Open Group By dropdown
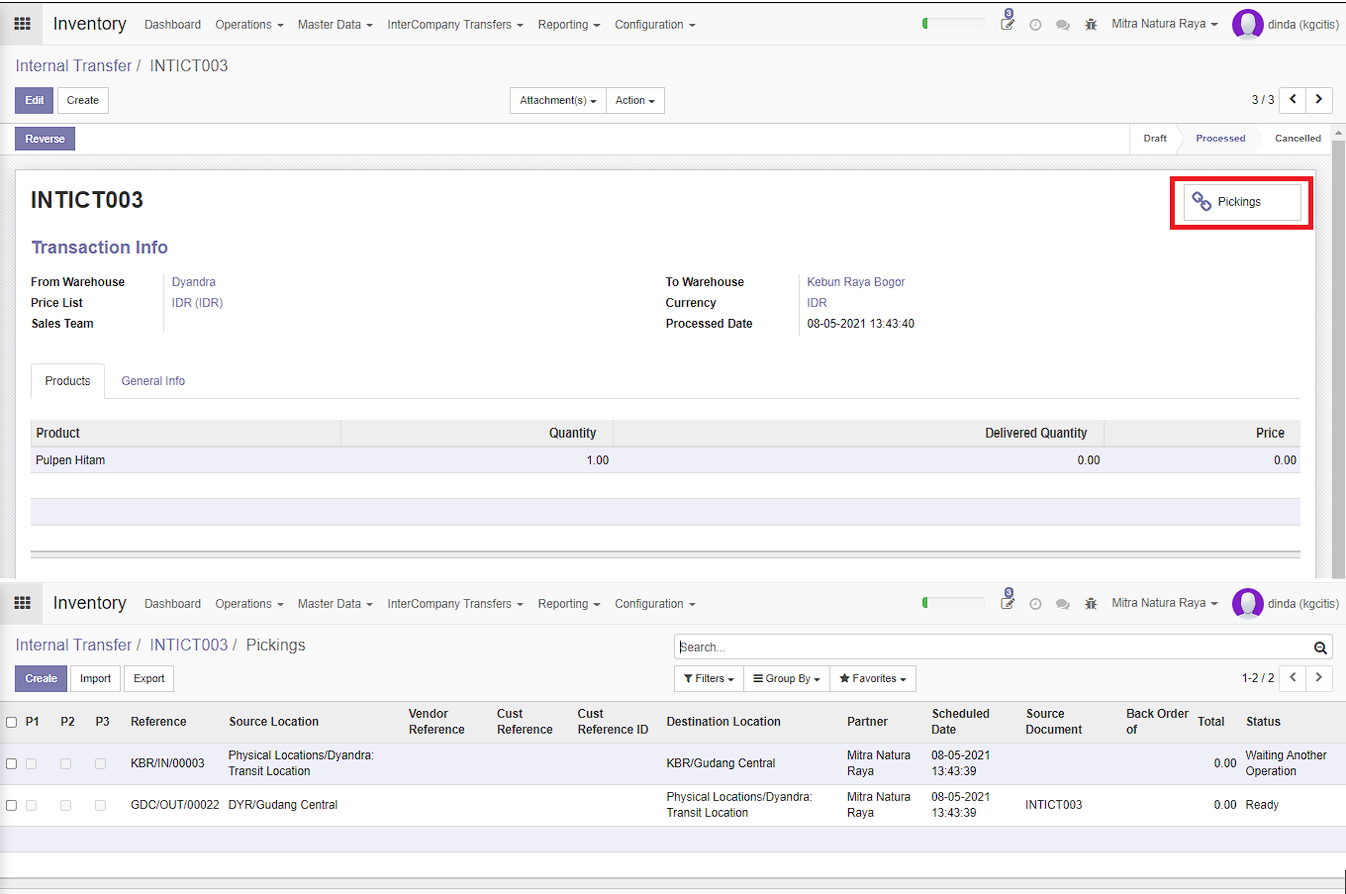This screenshot has width=1346, height=894. (786, 678)
